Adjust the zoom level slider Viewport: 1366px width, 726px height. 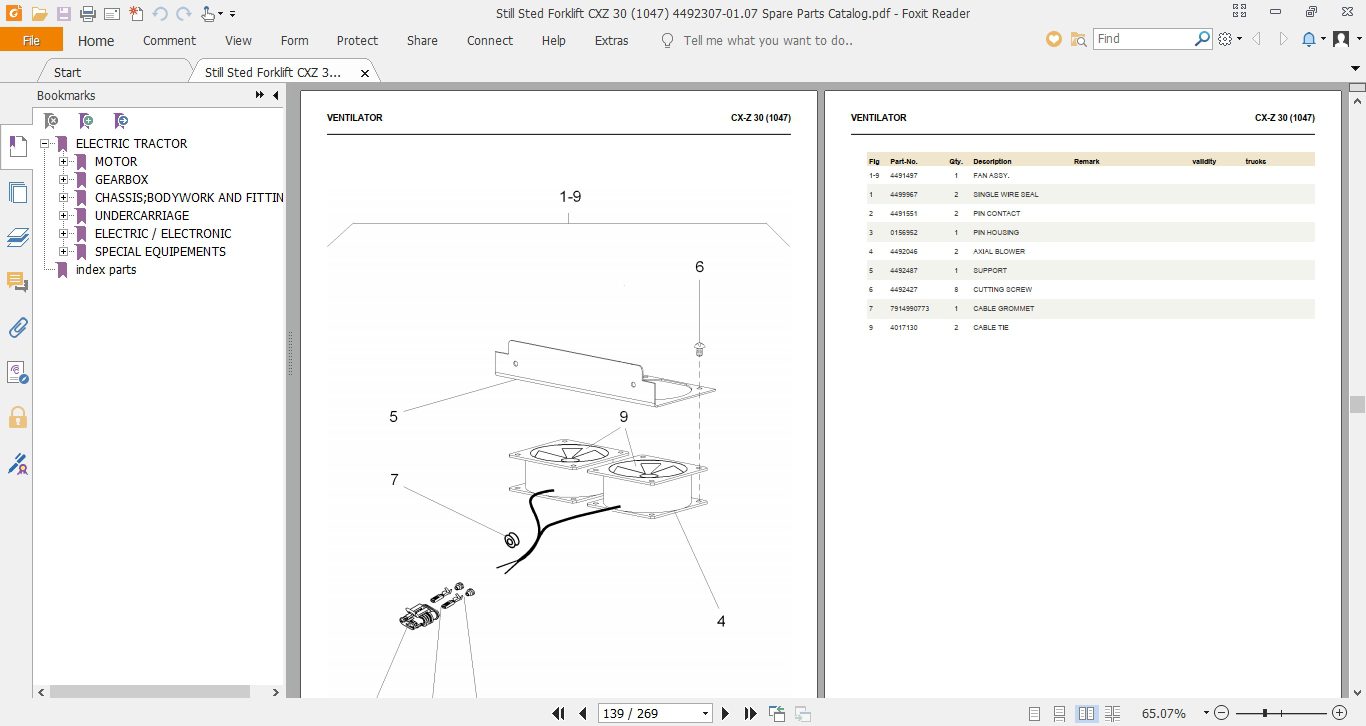pos(1265,713)
